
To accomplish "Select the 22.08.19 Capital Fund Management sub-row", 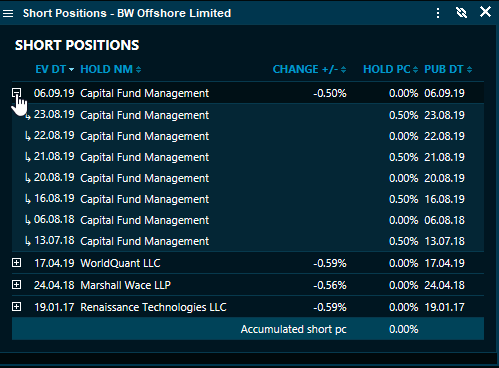I will coord(248,136).
